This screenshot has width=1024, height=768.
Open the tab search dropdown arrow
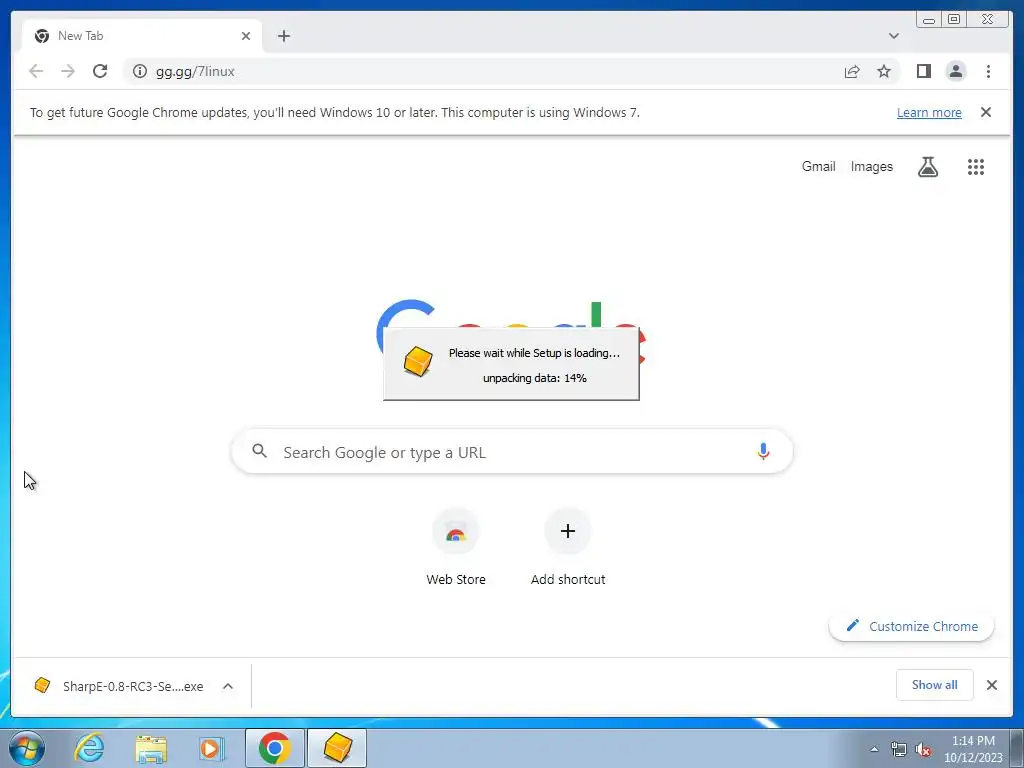(893, 36)
